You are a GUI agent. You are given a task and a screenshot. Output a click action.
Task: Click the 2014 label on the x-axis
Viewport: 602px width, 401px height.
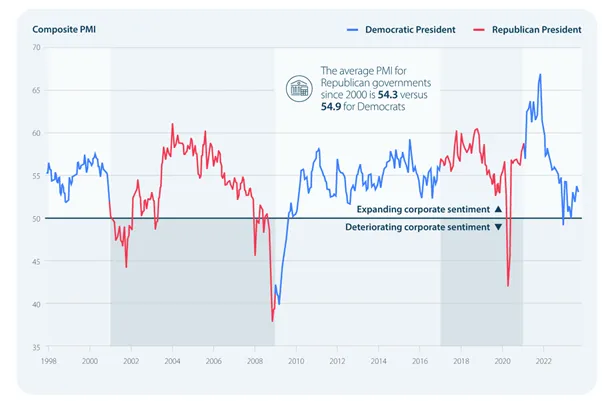(x=379, y=361)
